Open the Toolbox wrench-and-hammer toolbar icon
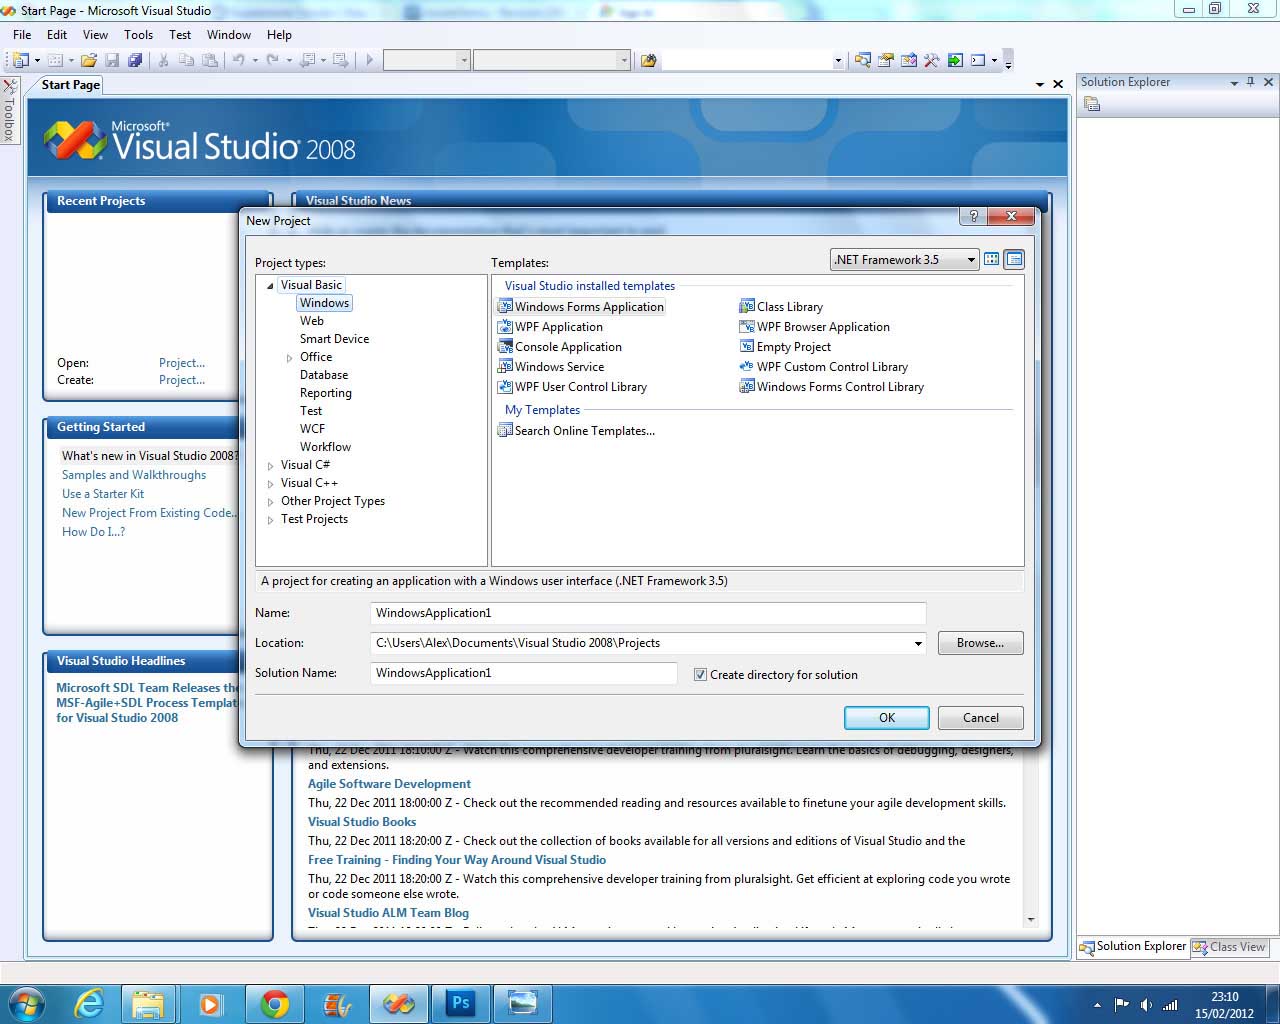Image resolution: width=1280 pixels, height=1024 pixels. 931,60
